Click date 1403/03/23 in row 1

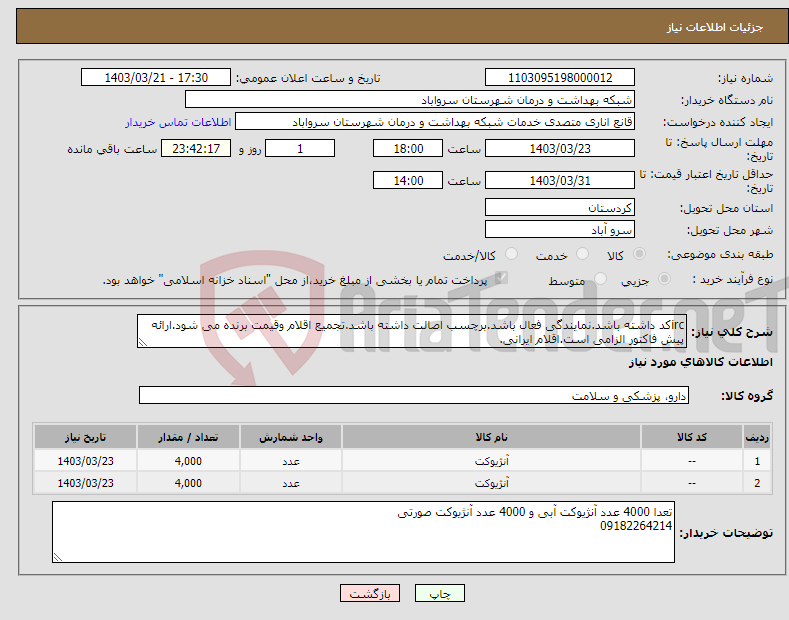pyautogui.click(x=85, y=461)
